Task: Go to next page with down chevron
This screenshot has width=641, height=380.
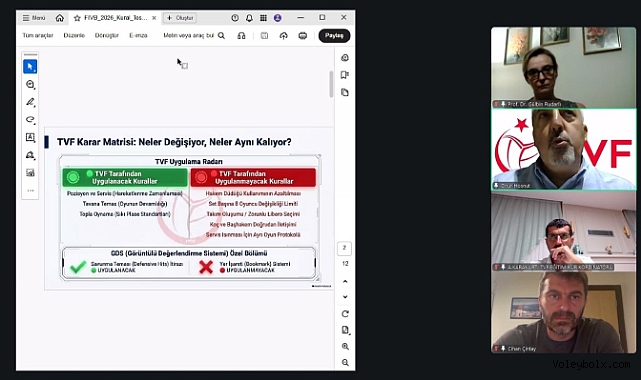Action: click(345, 297)
